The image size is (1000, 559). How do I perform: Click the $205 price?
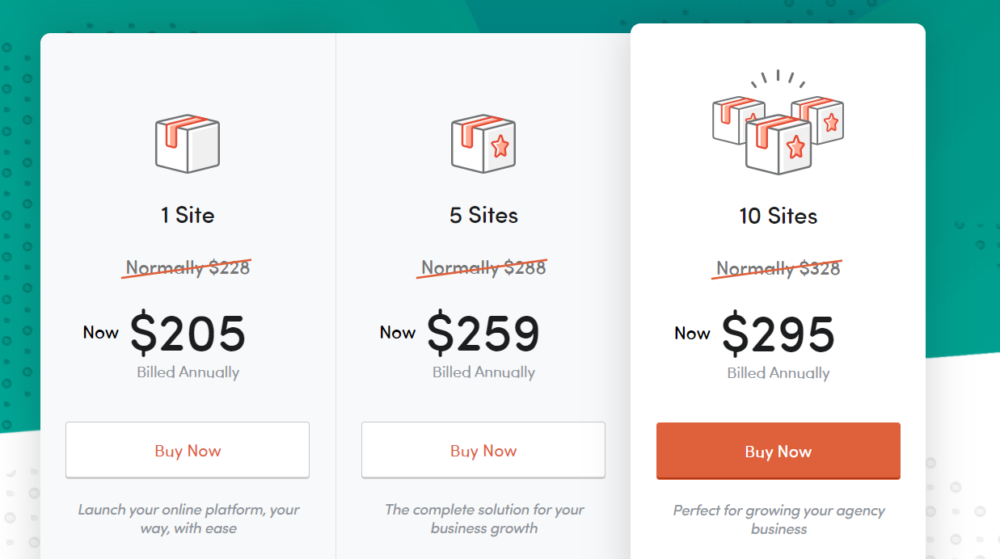click(187, 333)
